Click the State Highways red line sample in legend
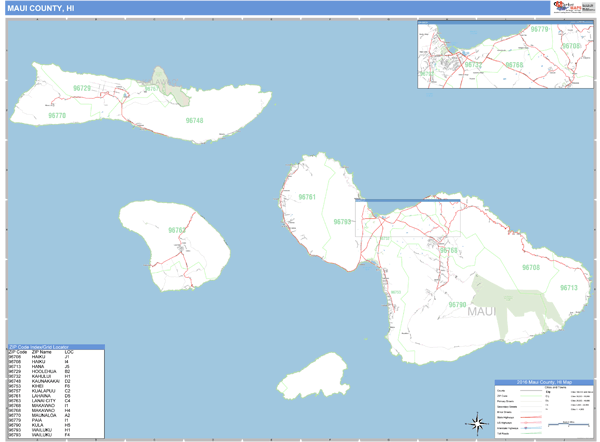Viewport: 600px width, 442px height. click(531, 417)
